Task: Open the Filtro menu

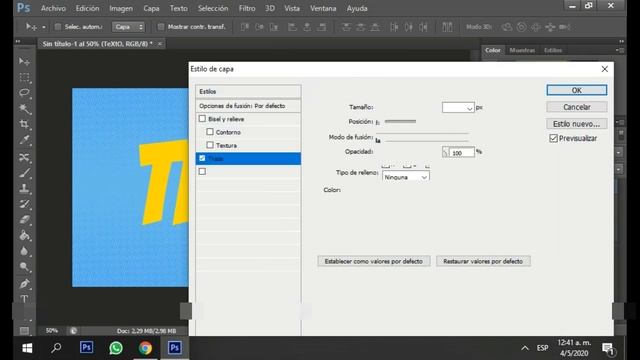Action: pyautogui.click(x=247, y=8)
